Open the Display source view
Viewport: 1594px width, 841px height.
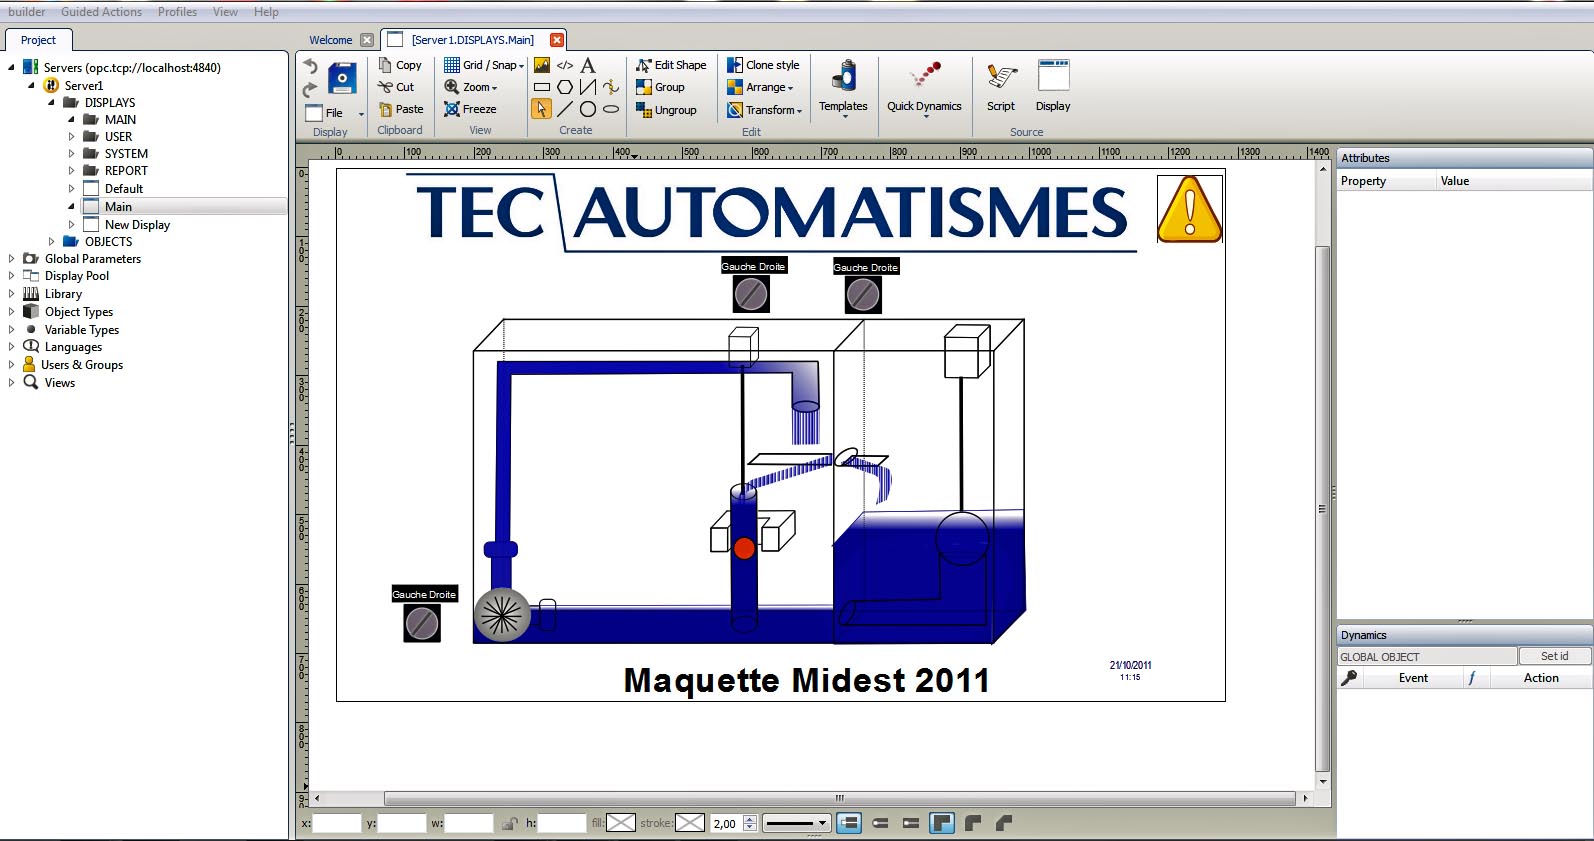point(1053,86)
